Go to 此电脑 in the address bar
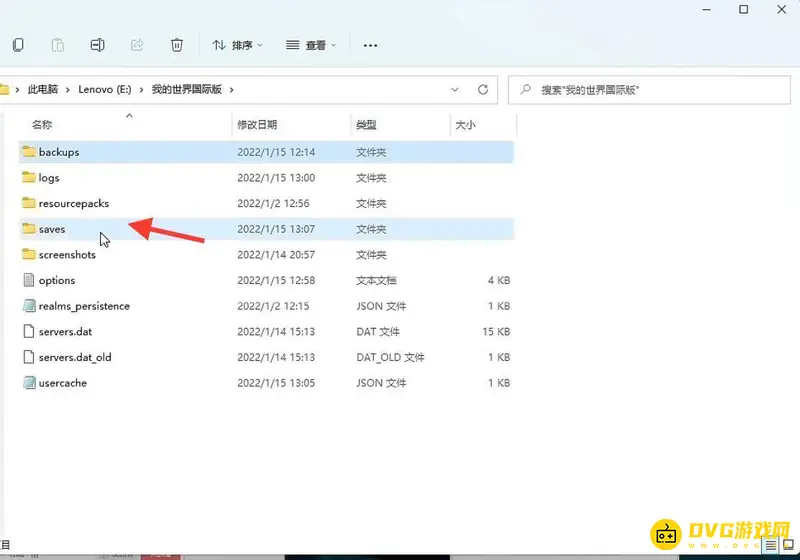Screen dimensions: 800x560 pyautogui.click(x=42, y=89)
